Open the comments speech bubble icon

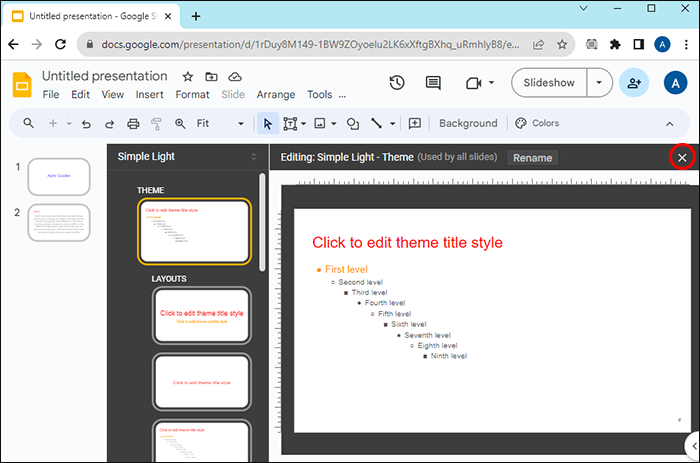point(433,83)
